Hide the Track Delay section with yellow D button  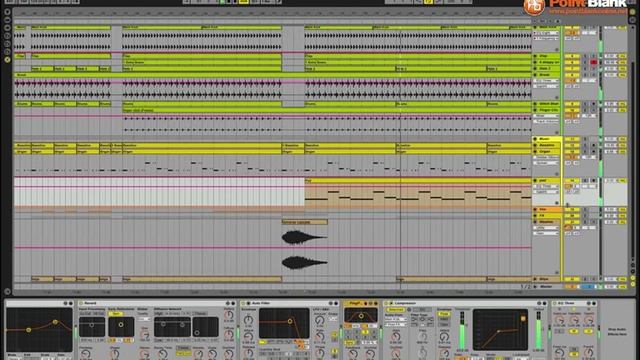pos(633,284)
